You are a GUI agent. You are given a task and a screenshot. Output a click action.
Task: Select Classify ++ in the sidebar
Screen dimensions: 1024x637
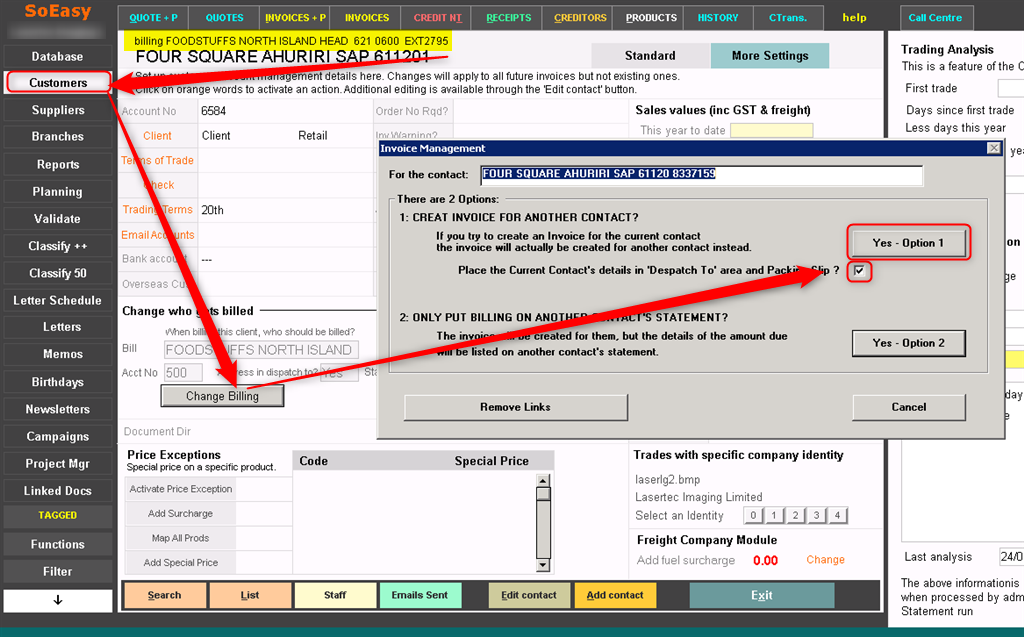57,246
